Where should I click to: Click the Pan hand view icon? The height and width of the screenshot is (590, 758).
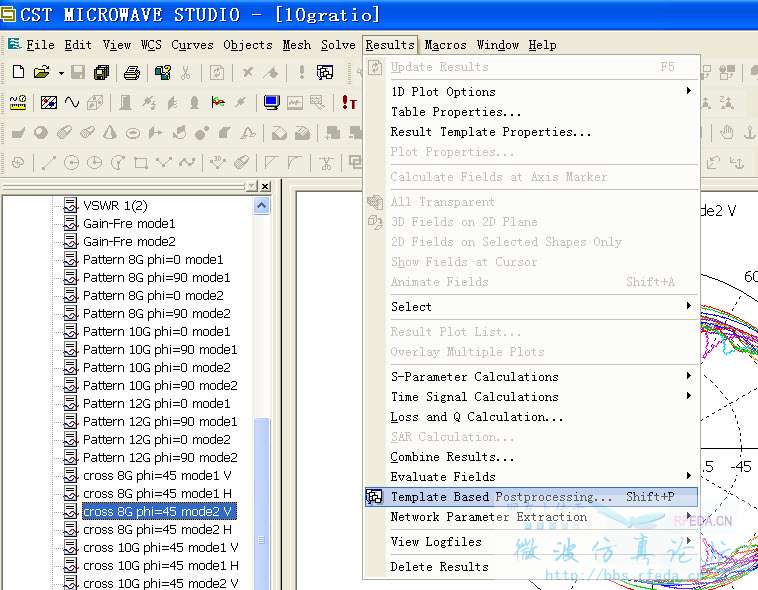pyautogui.click(x=727, y=132)
